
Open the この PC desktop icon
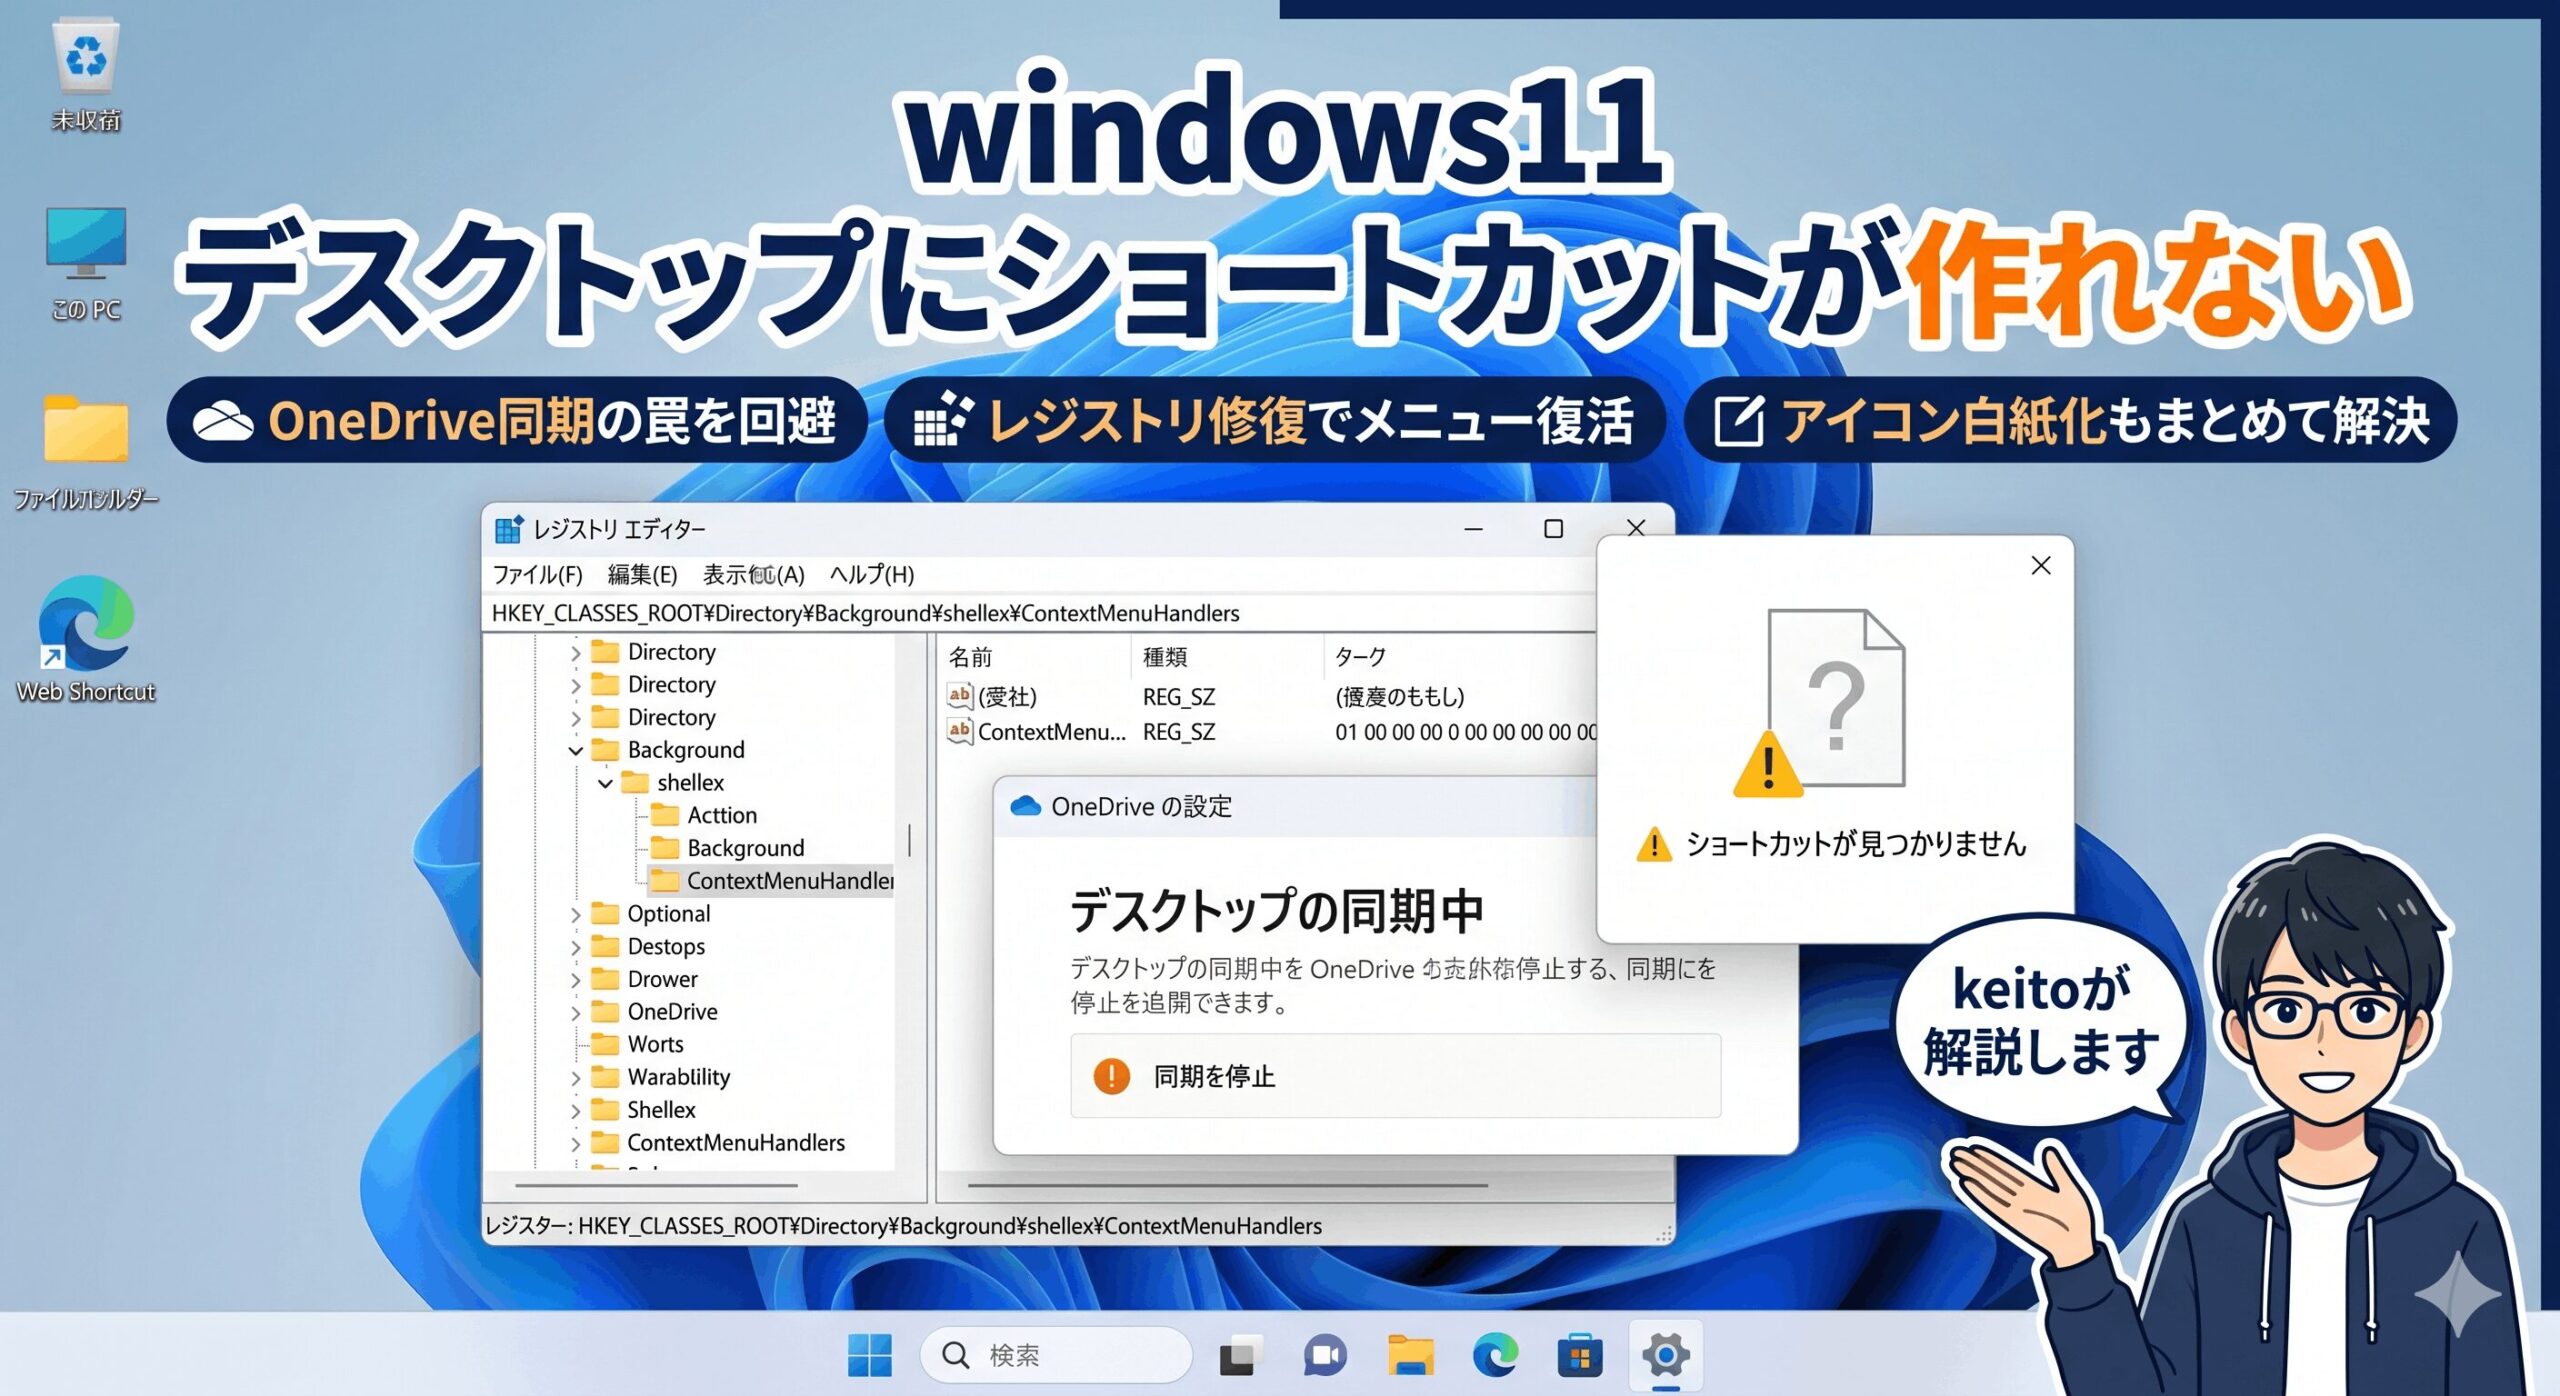pos(86,243)
